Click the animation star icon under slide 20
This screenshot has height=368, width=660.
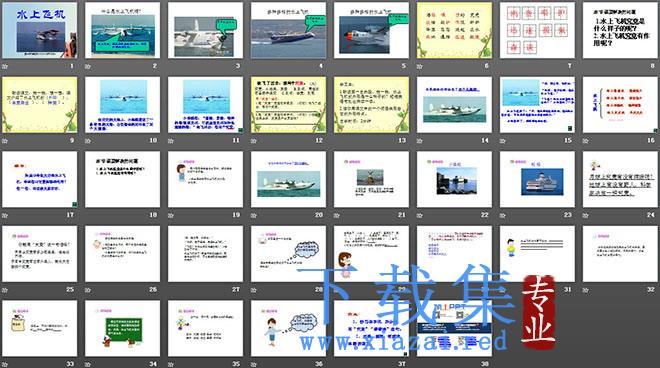tap(253, 216)
